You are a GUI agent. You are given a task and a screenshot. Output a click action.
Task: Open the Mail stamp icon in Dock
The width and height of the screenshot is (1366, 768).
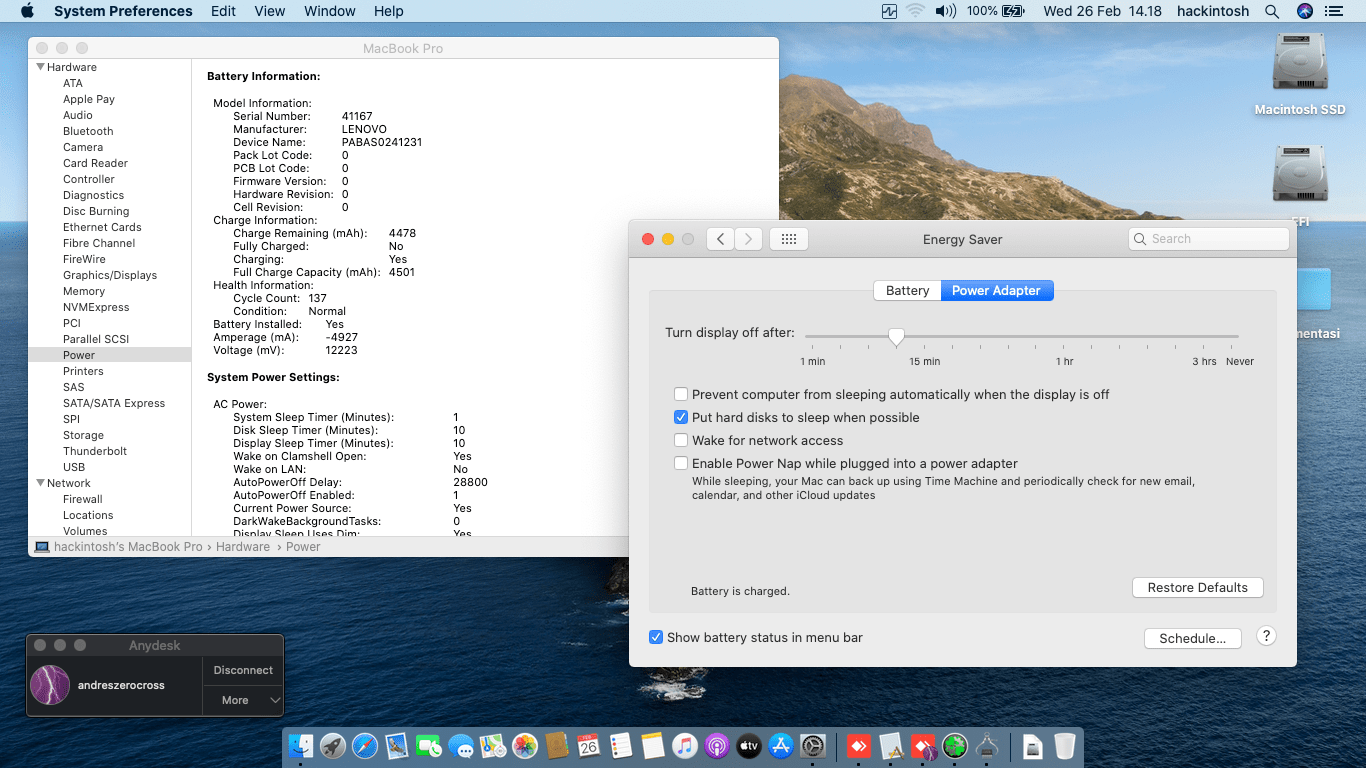397,746
